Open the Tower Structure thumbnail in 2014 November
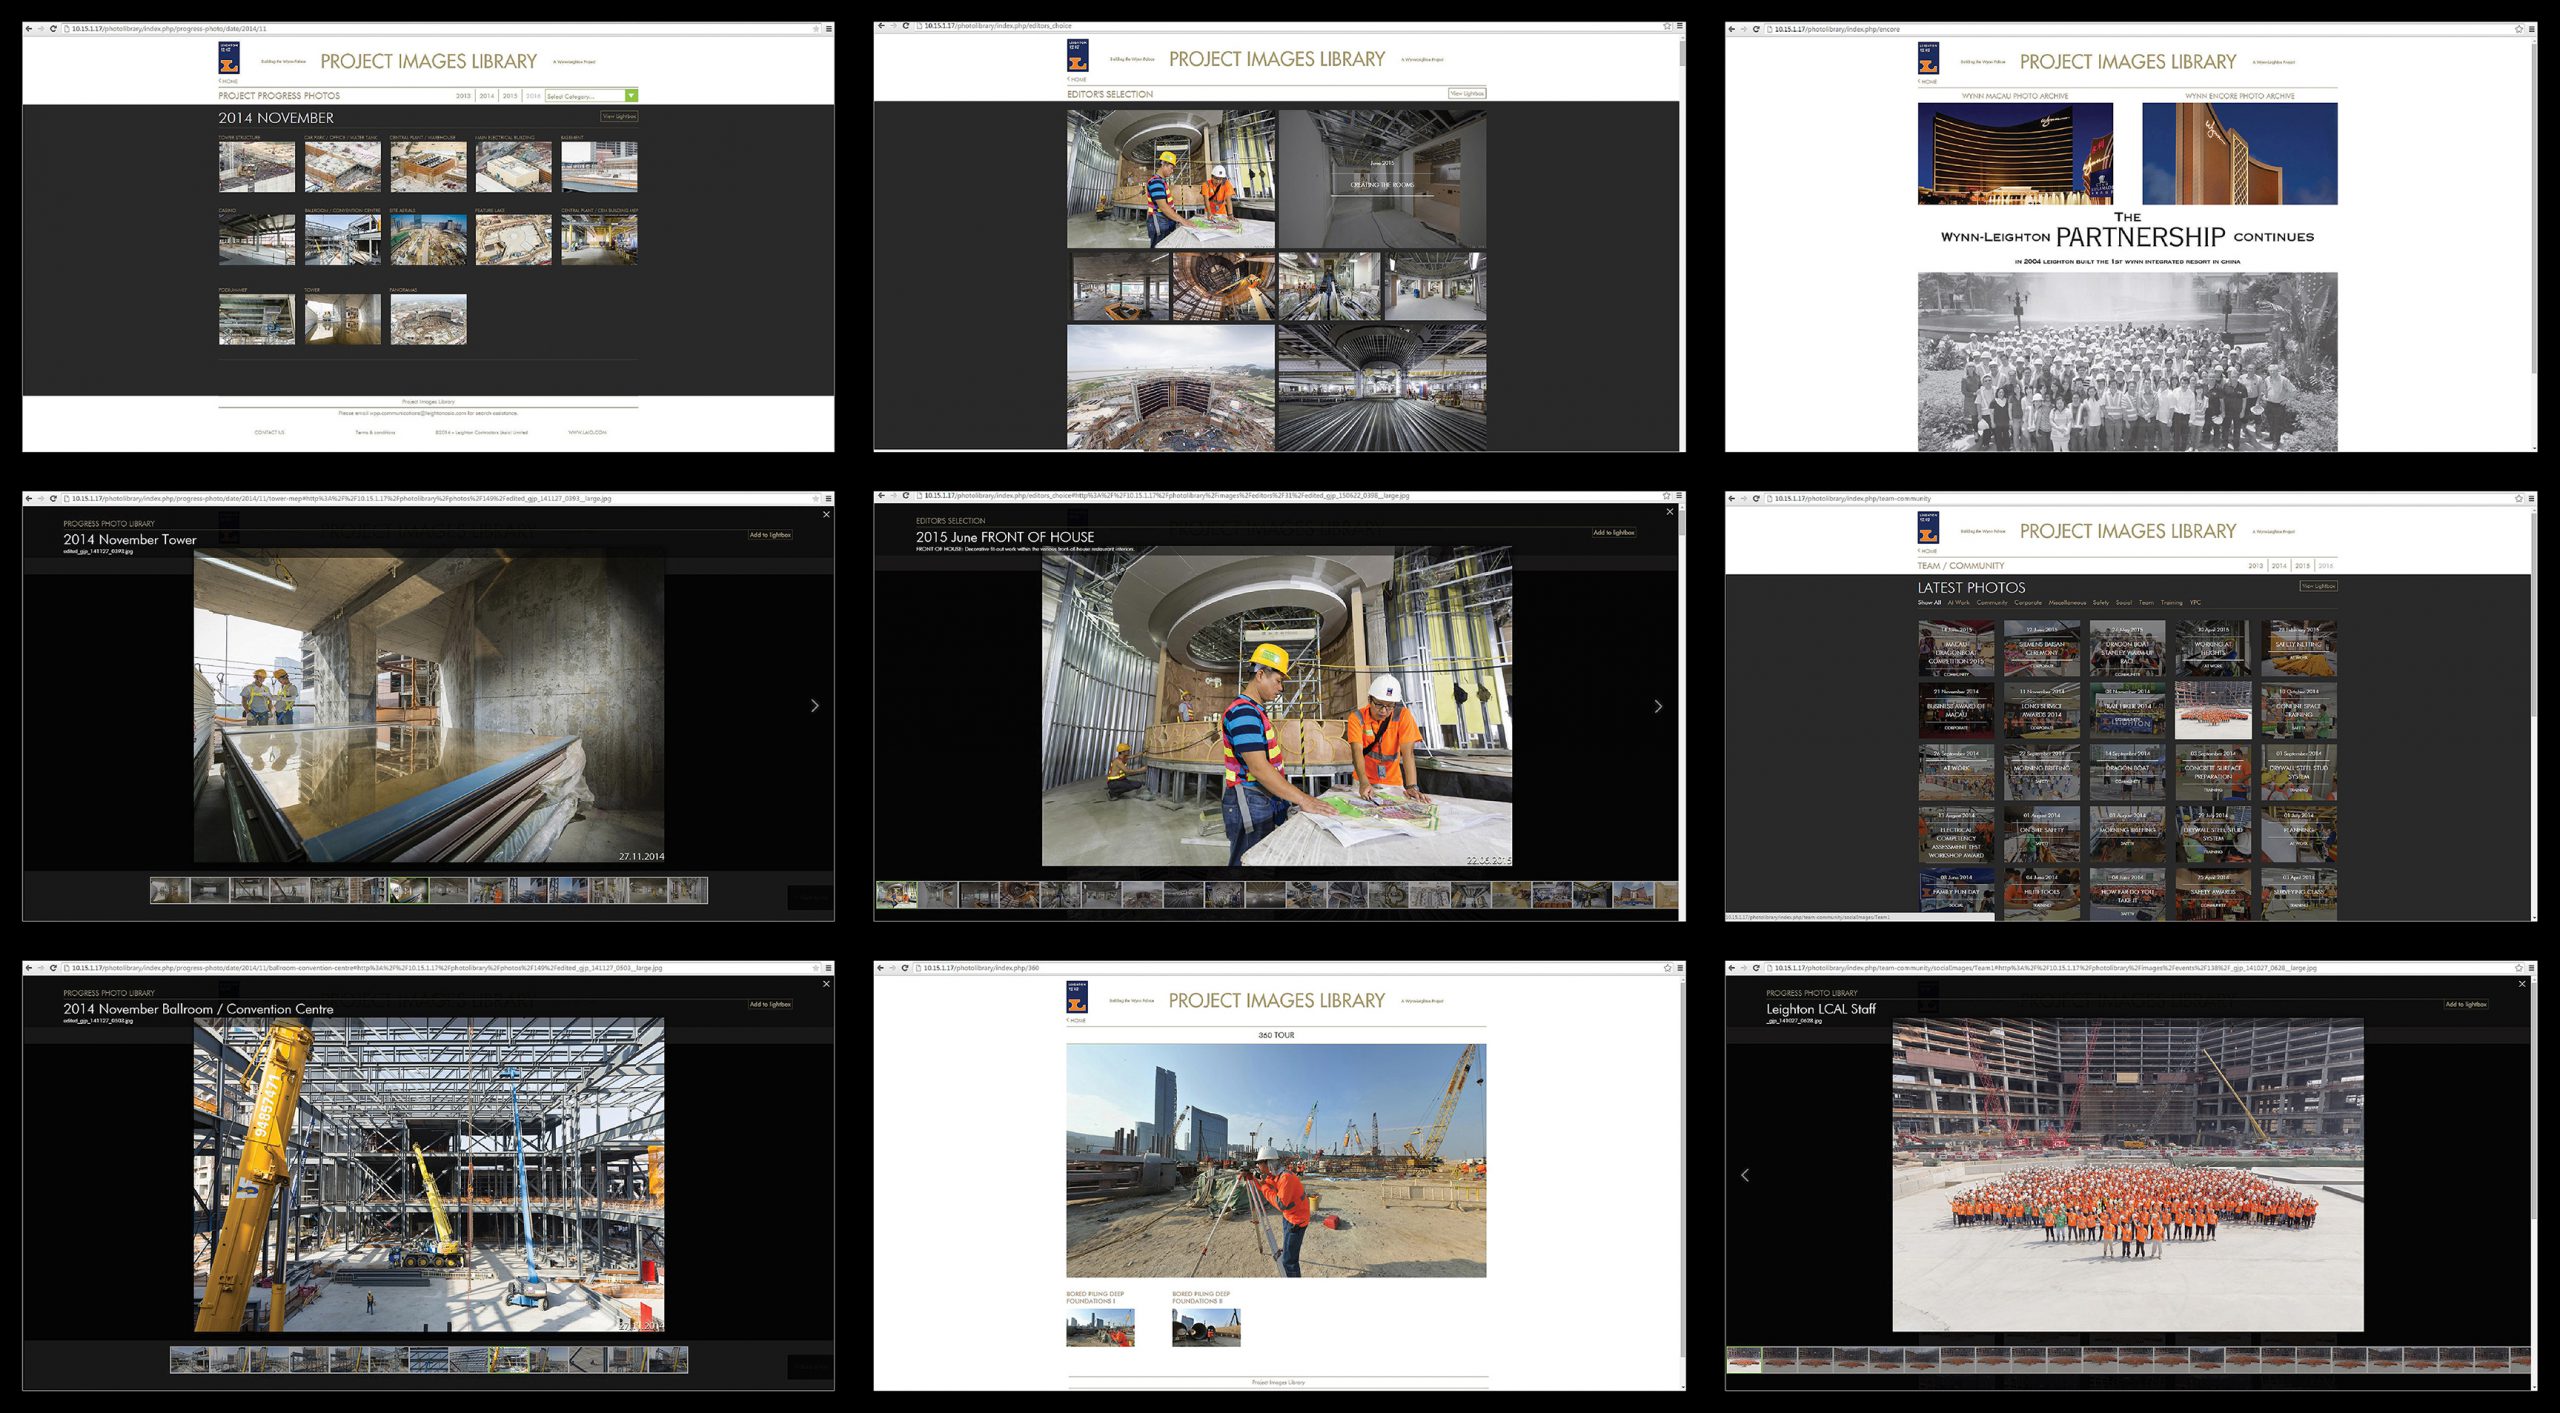This screenshot has width=2560, height=1413. pos(257,167)
